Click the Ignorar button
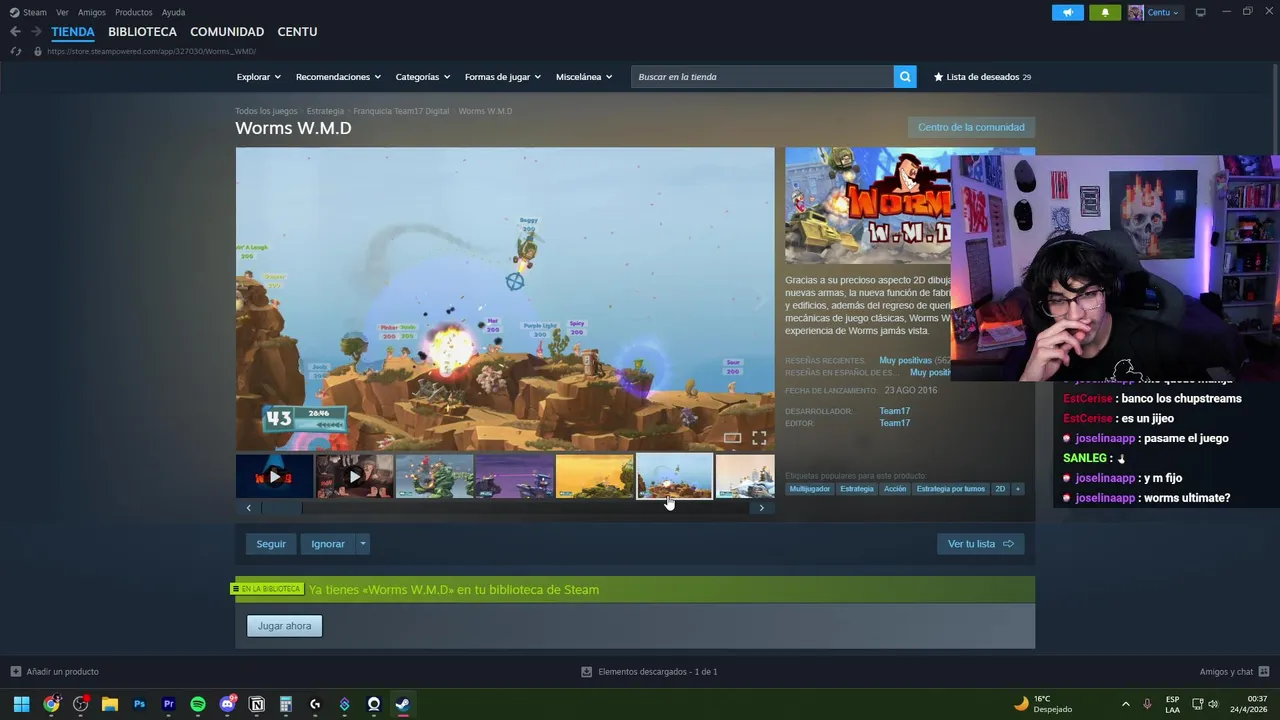1280x720 pixels. point(328,544)
